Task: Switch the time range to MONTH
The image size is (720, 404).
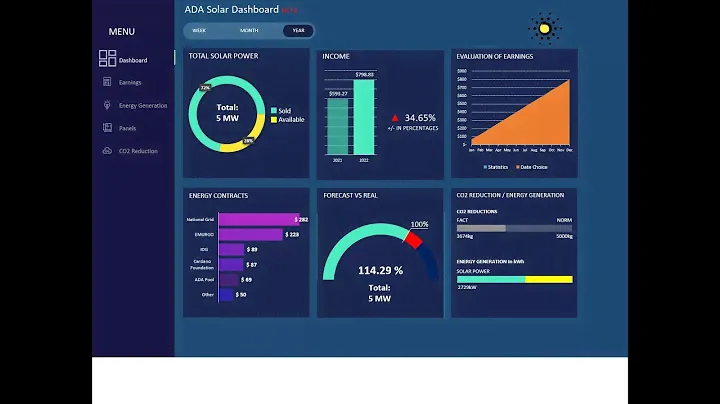Action: (x=249, y=31)
